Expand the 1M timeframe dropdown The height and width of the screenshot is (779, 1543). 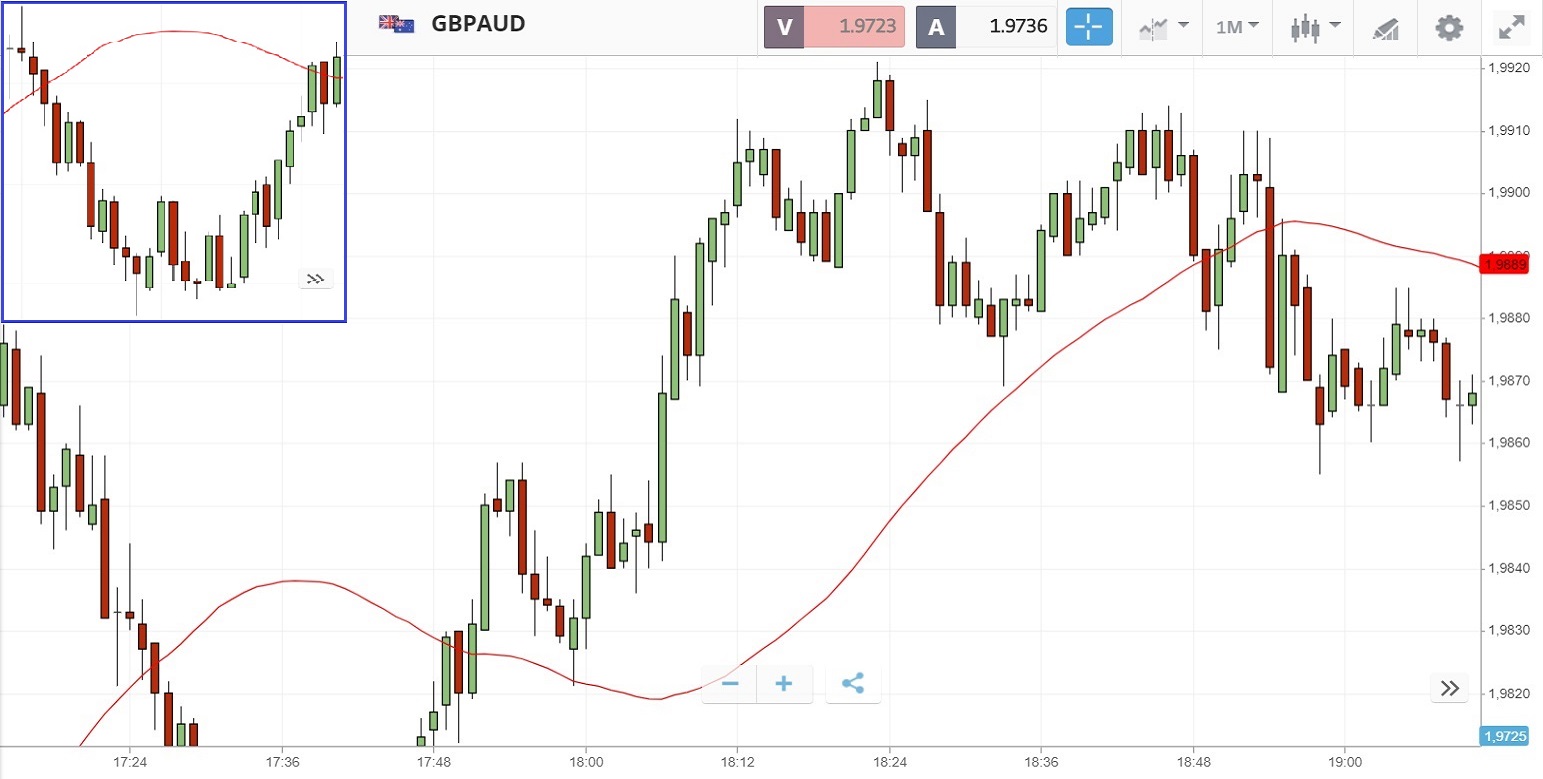point(1236,27)
